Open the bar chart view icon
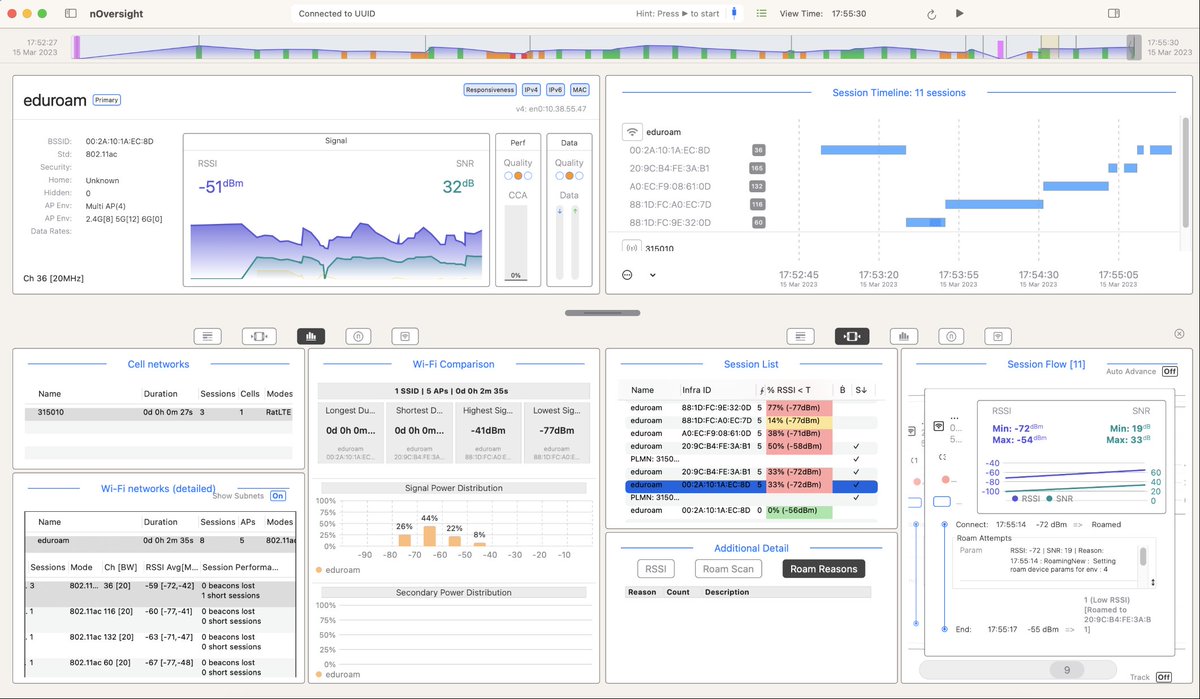 [311, 335]
